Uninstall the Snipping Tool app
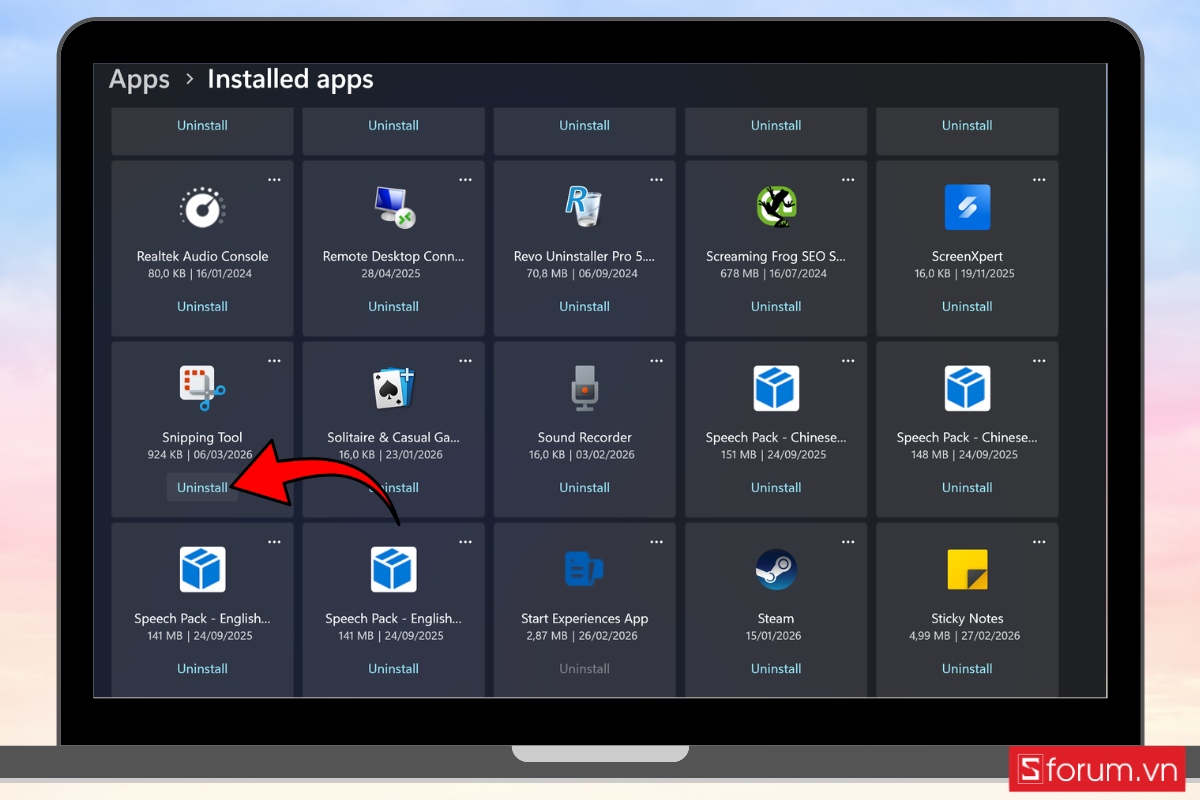This screenshot has width=1200, height=800. coord(202,487)
